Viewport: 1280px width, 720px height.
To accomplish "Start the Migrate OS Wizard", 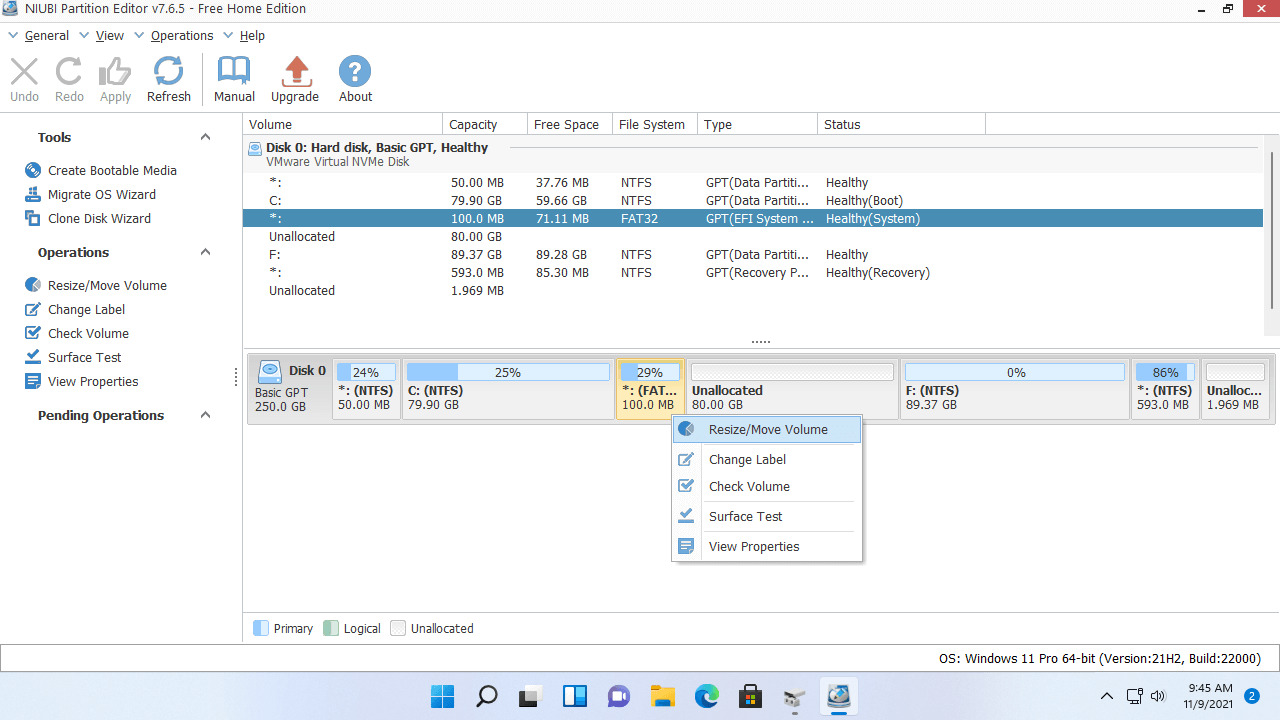I will (x=101, y=194).
